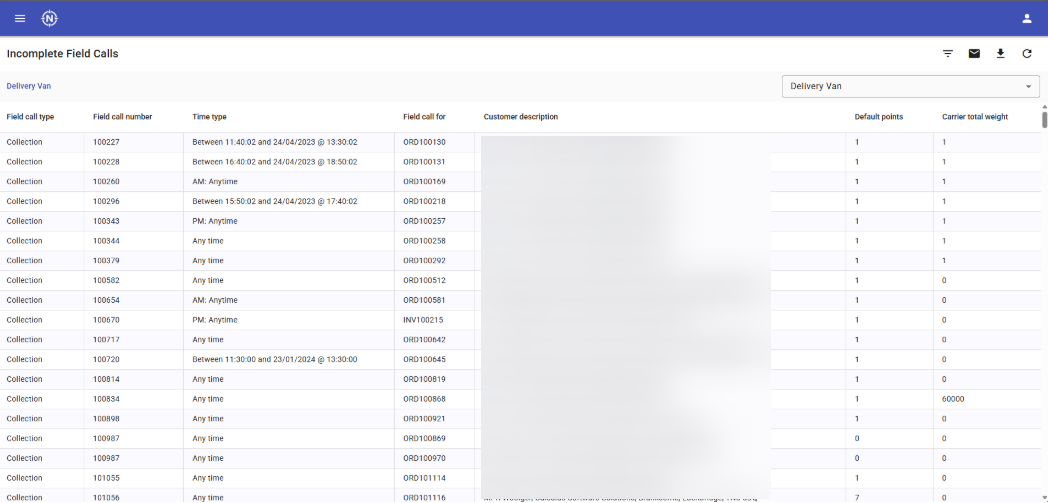This screenshot has height=503, width=1048.
Task: Open the hamburger navigation menu
Action: 20,18
